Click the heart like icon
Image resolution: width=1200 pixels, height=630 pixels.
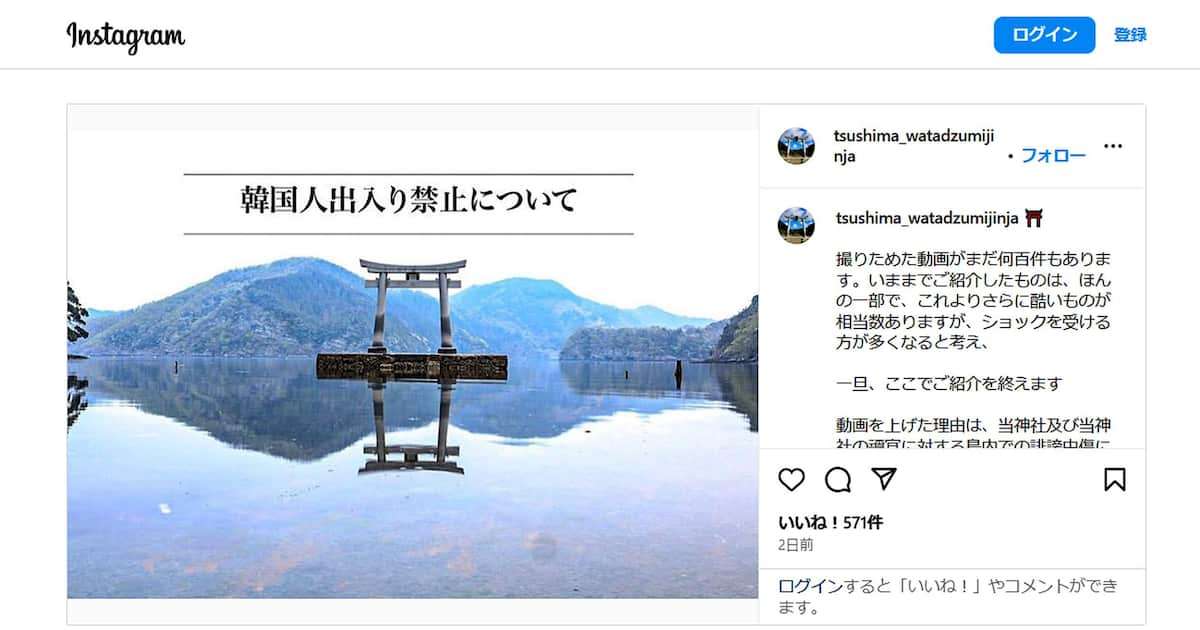[791, 480]
